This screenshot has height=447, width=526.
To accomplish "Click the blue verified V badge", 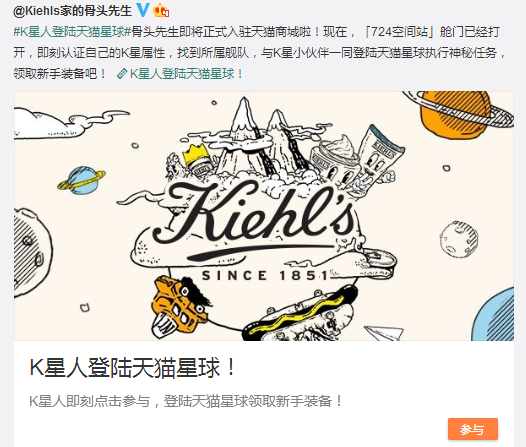I will 142,10.
